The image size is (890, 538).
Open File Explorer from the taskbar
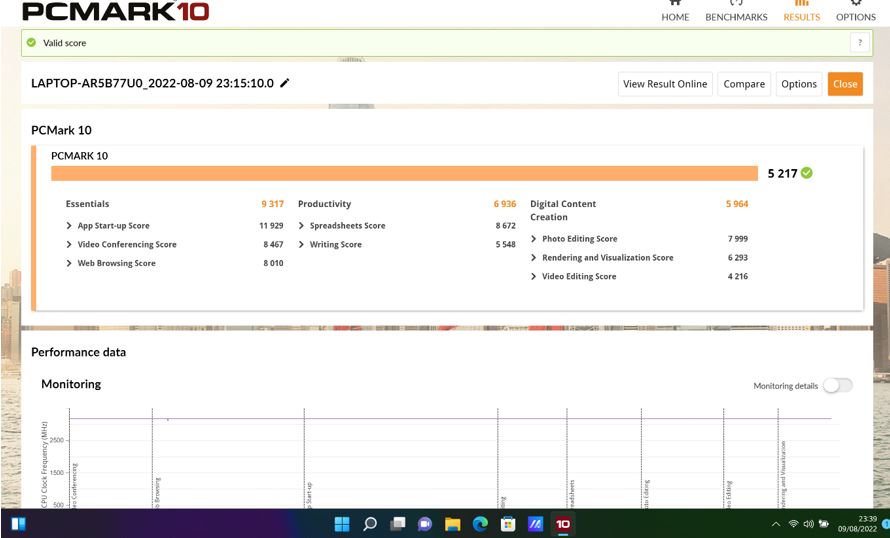click(452, 523)
